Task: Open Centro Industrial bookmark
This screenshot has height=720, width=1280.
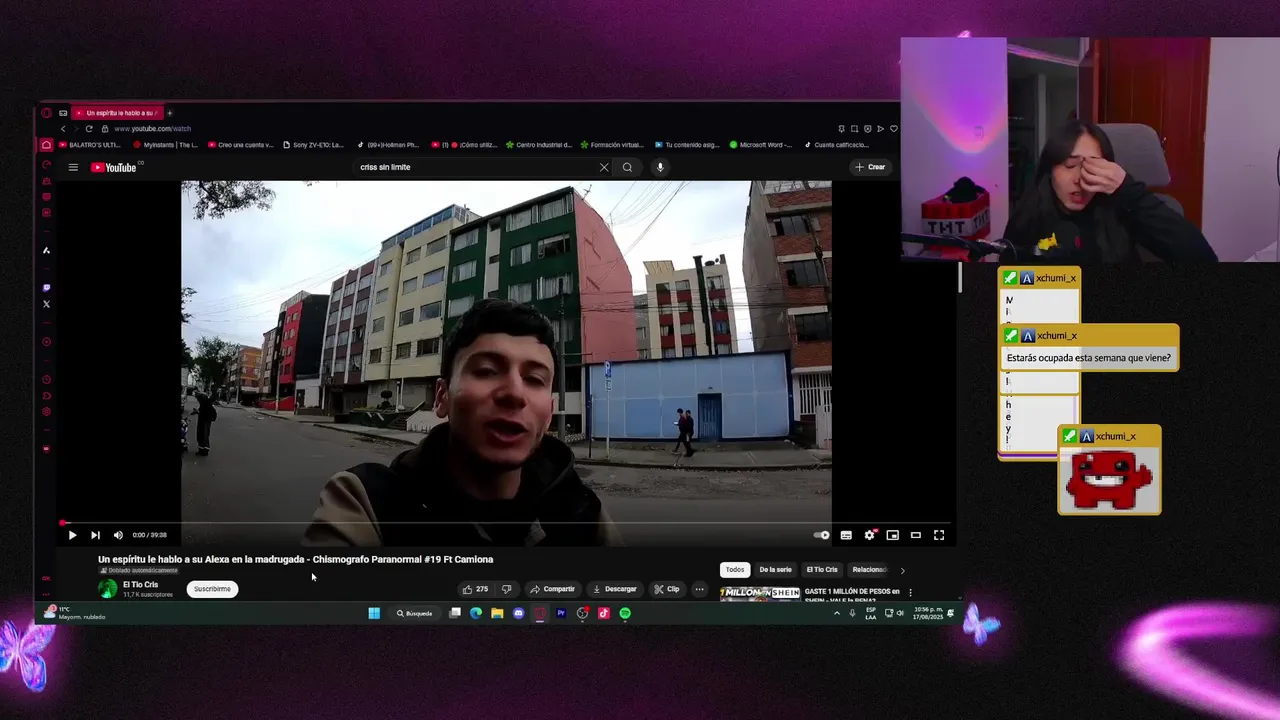Action: 539,145
